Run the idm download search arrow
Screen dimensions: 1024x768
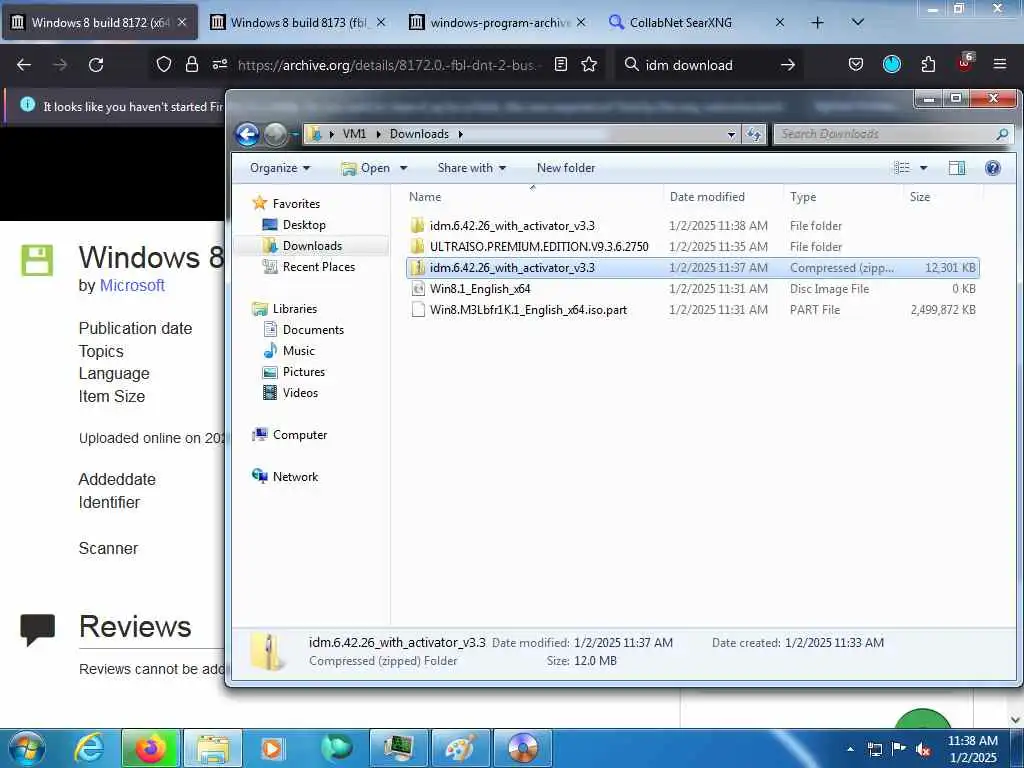[x=788, y=65]
